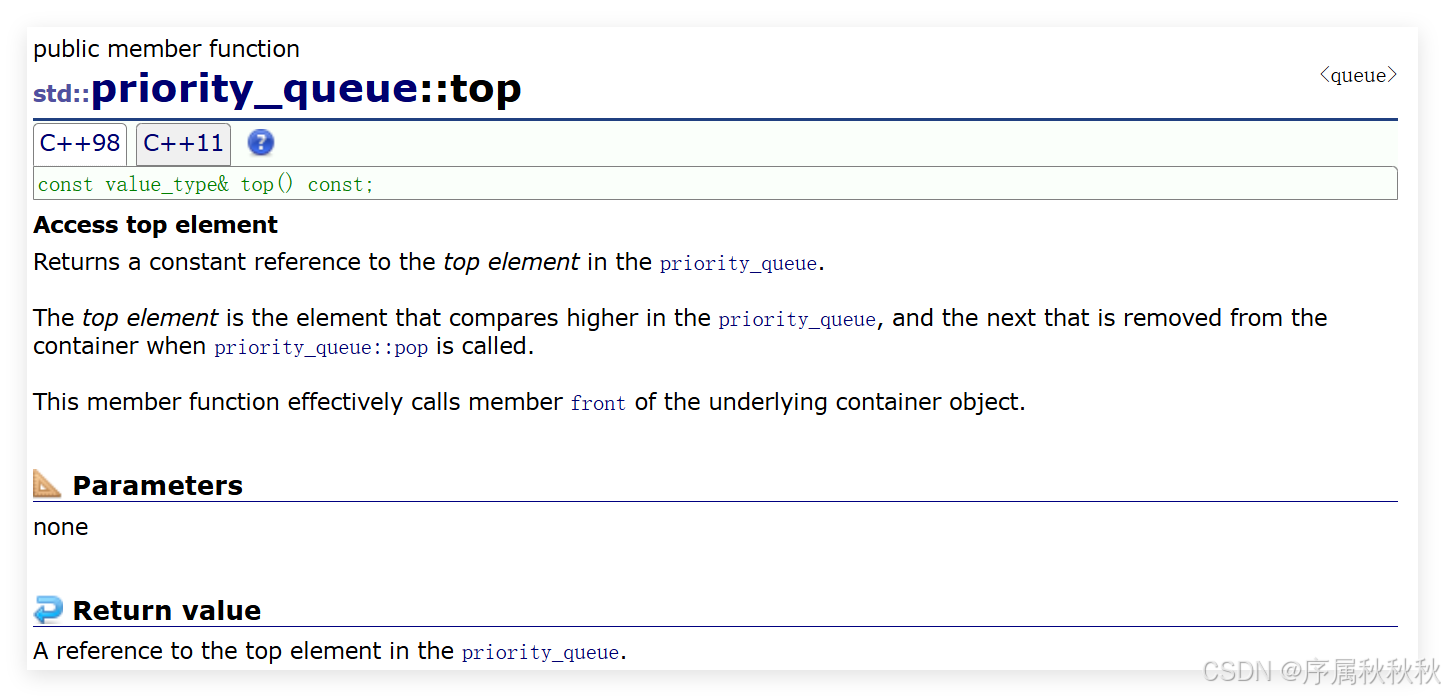The image size is (1445, 697).
Task: Follow the front member link
Action: (x=598, y=404)
